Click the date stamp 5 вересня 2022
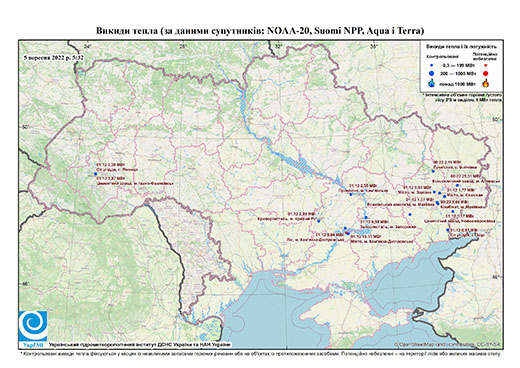 point(54,58)
